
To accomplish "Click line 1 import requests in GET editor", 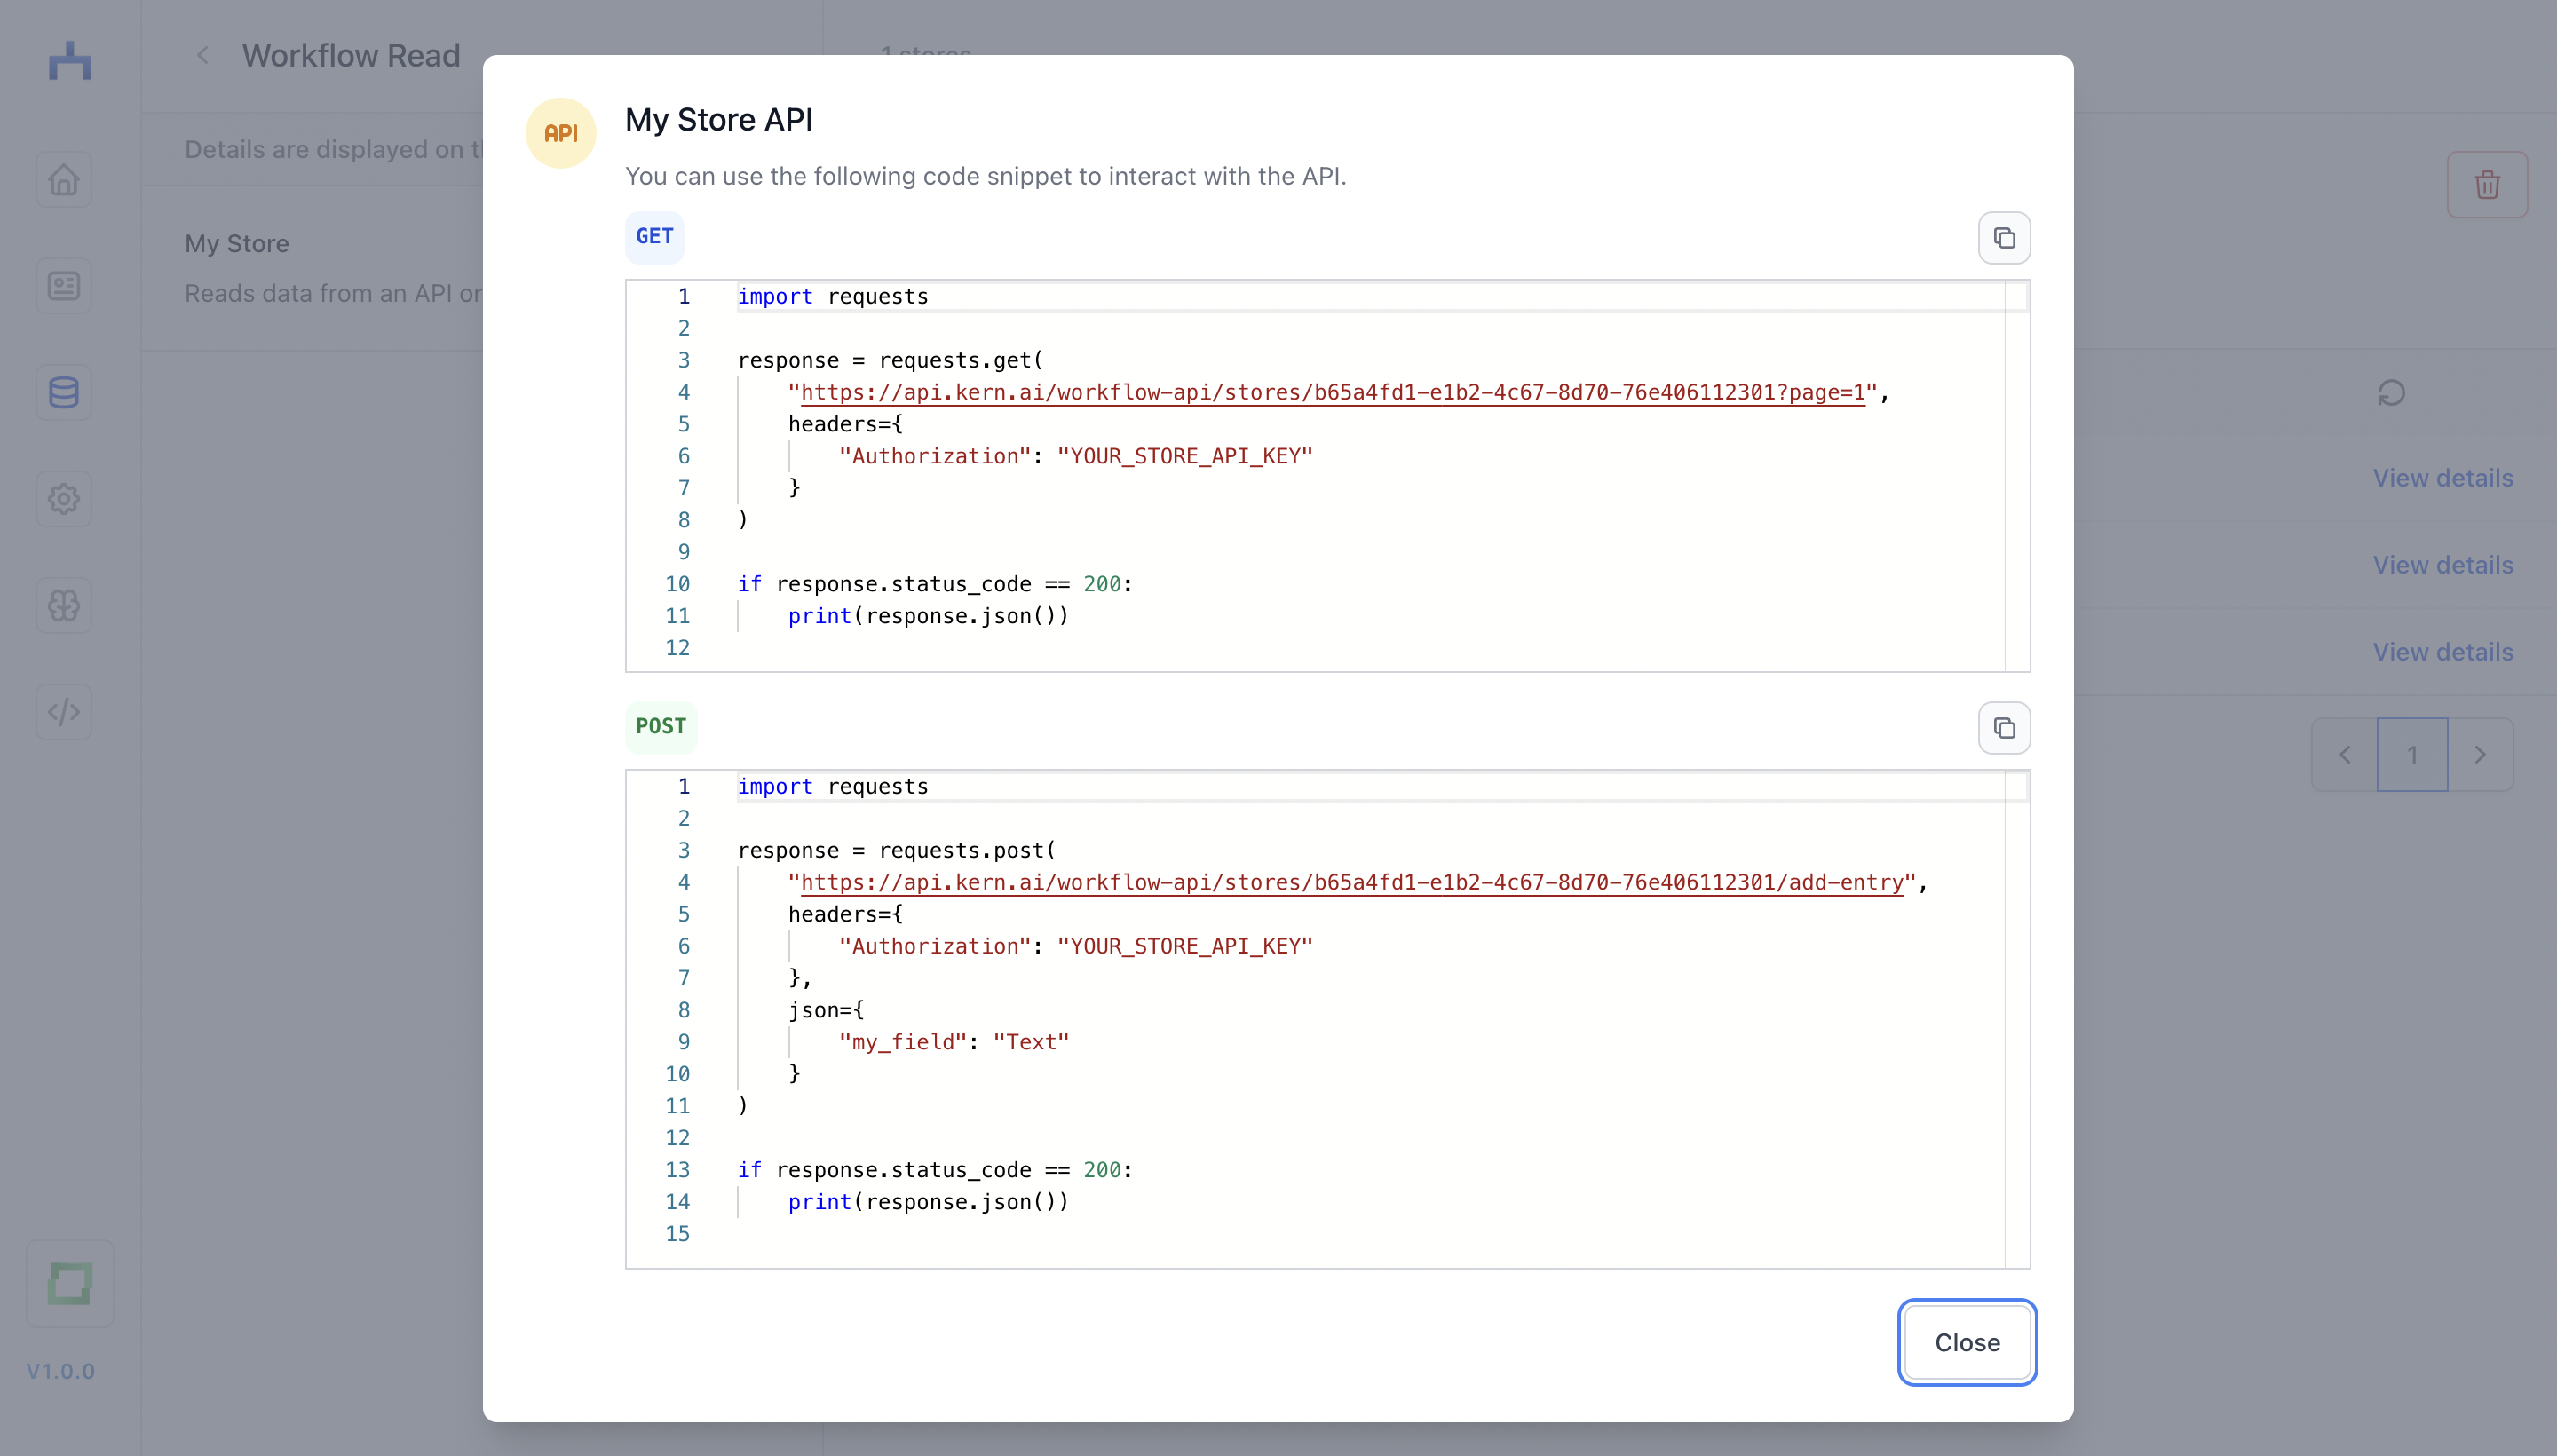I will [833, 296].
